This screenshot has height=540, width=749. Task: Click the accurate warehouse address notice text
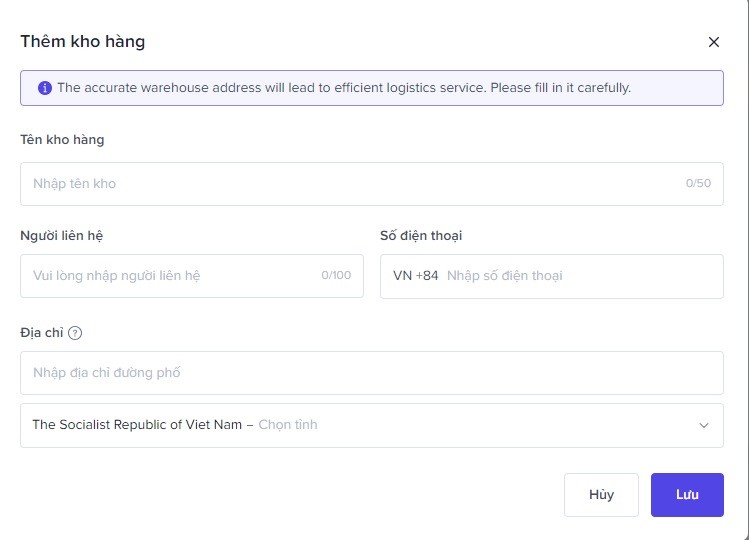tap(344, 88)
